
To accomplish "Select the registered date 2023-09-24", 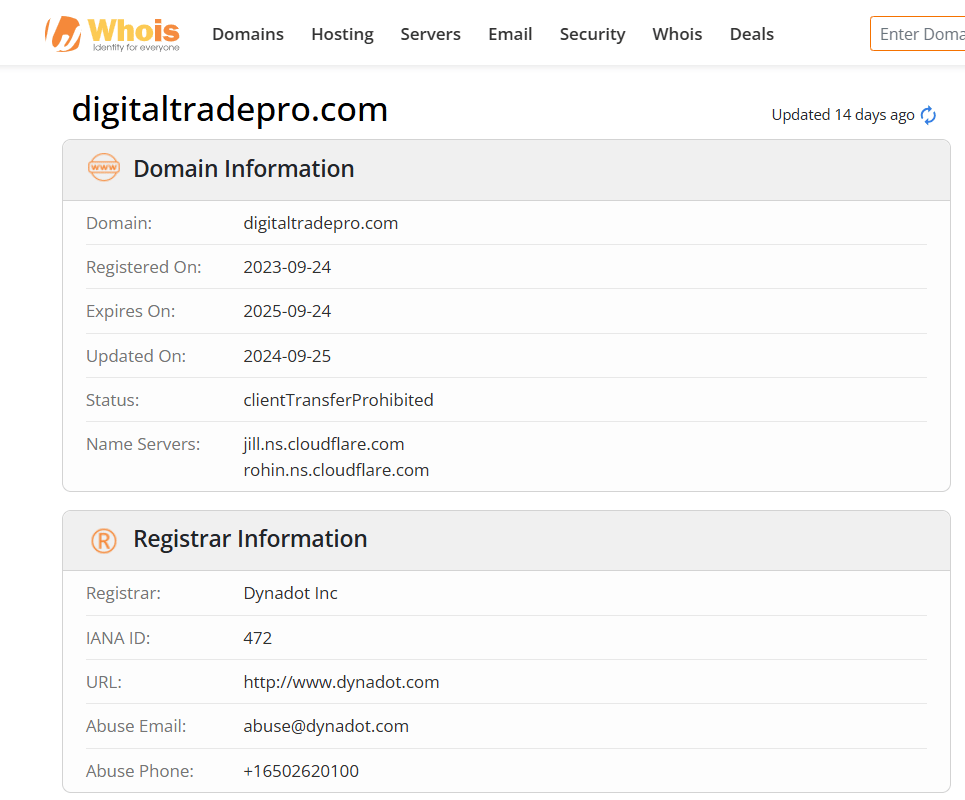I will (287, 267).
